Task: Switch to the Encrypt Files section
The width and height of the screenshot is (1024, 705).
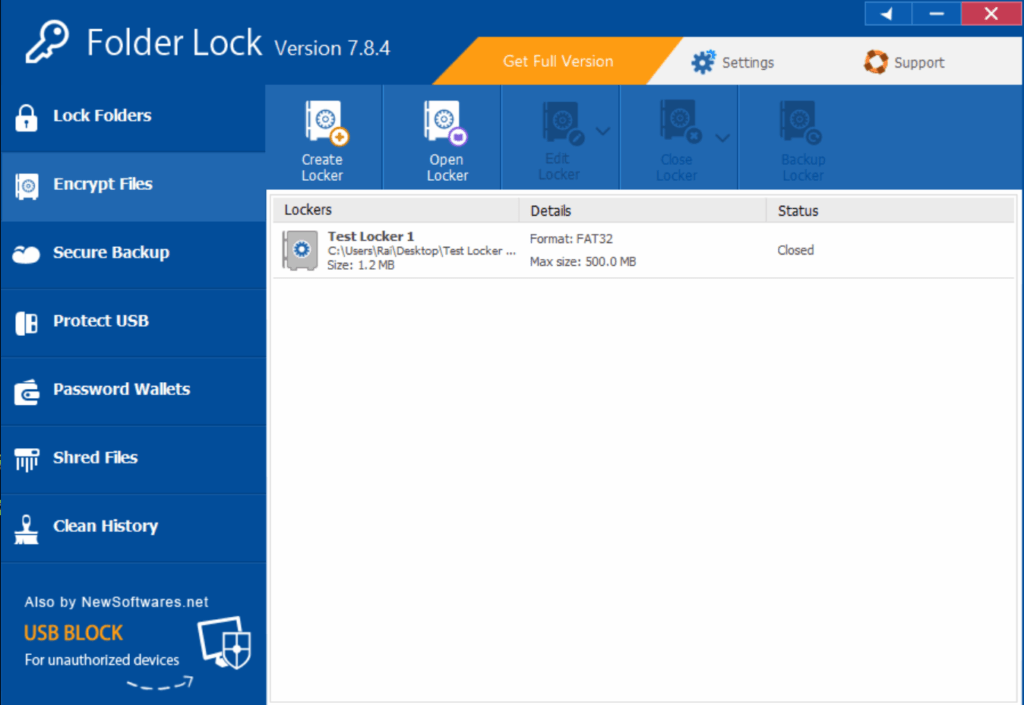Action: (133, 186)
